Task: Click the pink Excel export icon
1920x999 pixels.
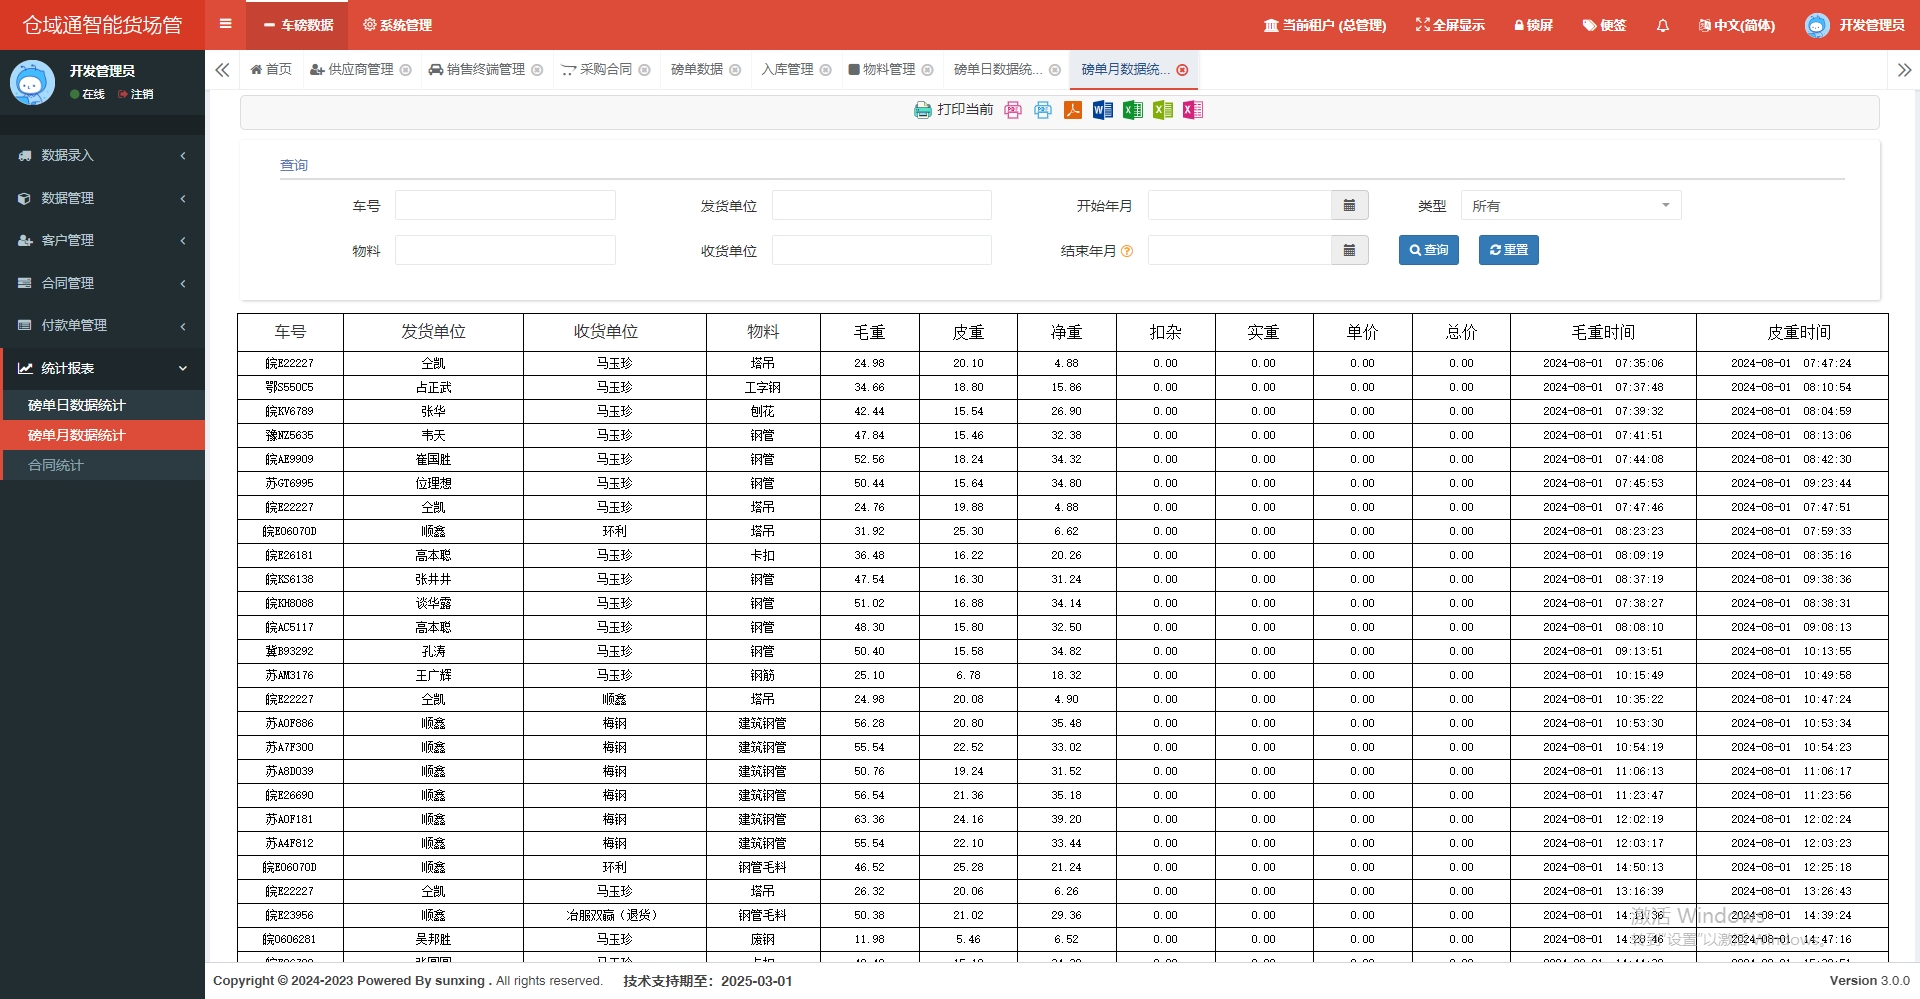Action: 1192,110
